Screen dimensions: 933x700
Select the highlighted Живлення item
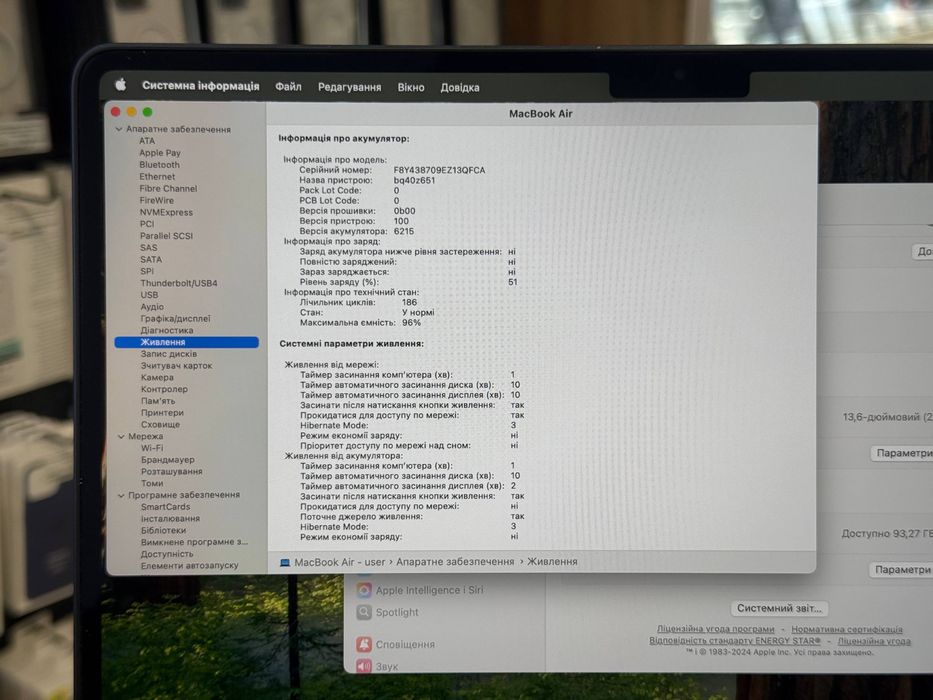pos(186,342)
